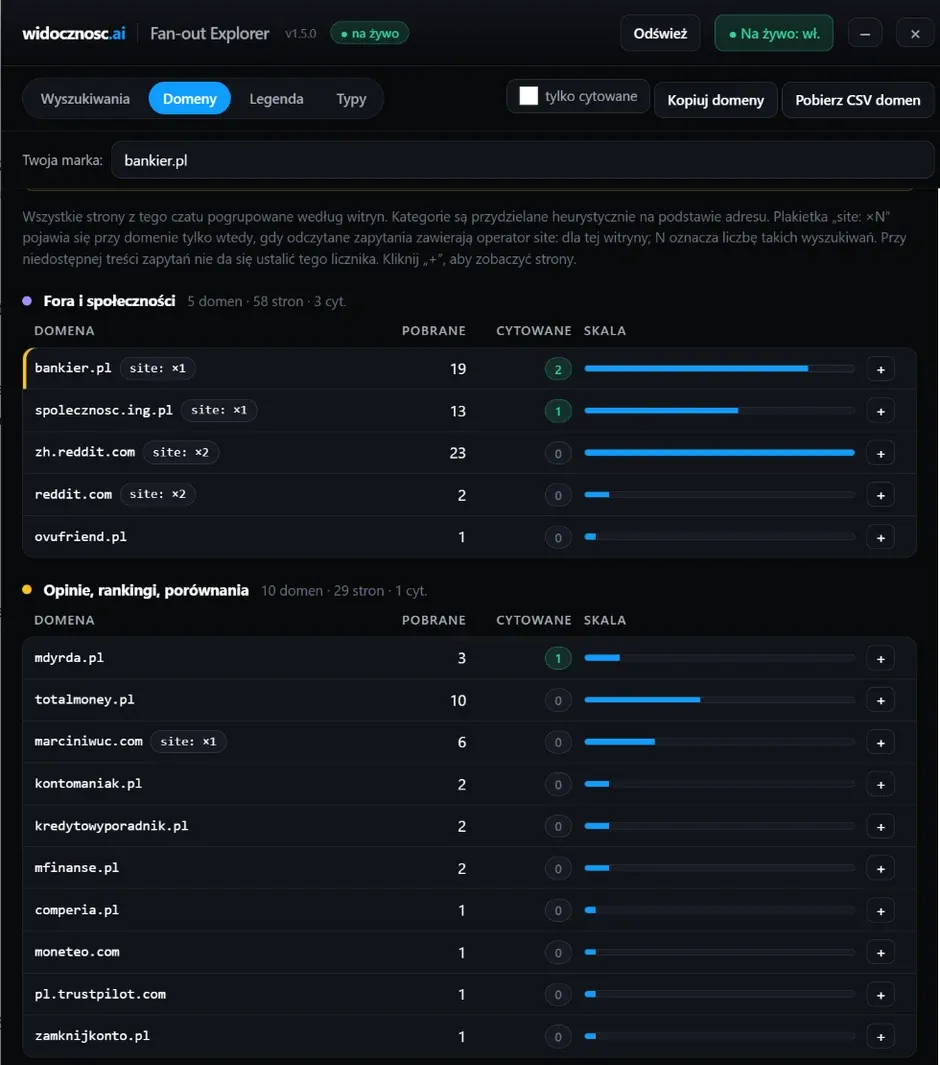940x1065 pixels.
Task: Expand pages for zamknijkonto.pl row
Action: [880, 1037]
